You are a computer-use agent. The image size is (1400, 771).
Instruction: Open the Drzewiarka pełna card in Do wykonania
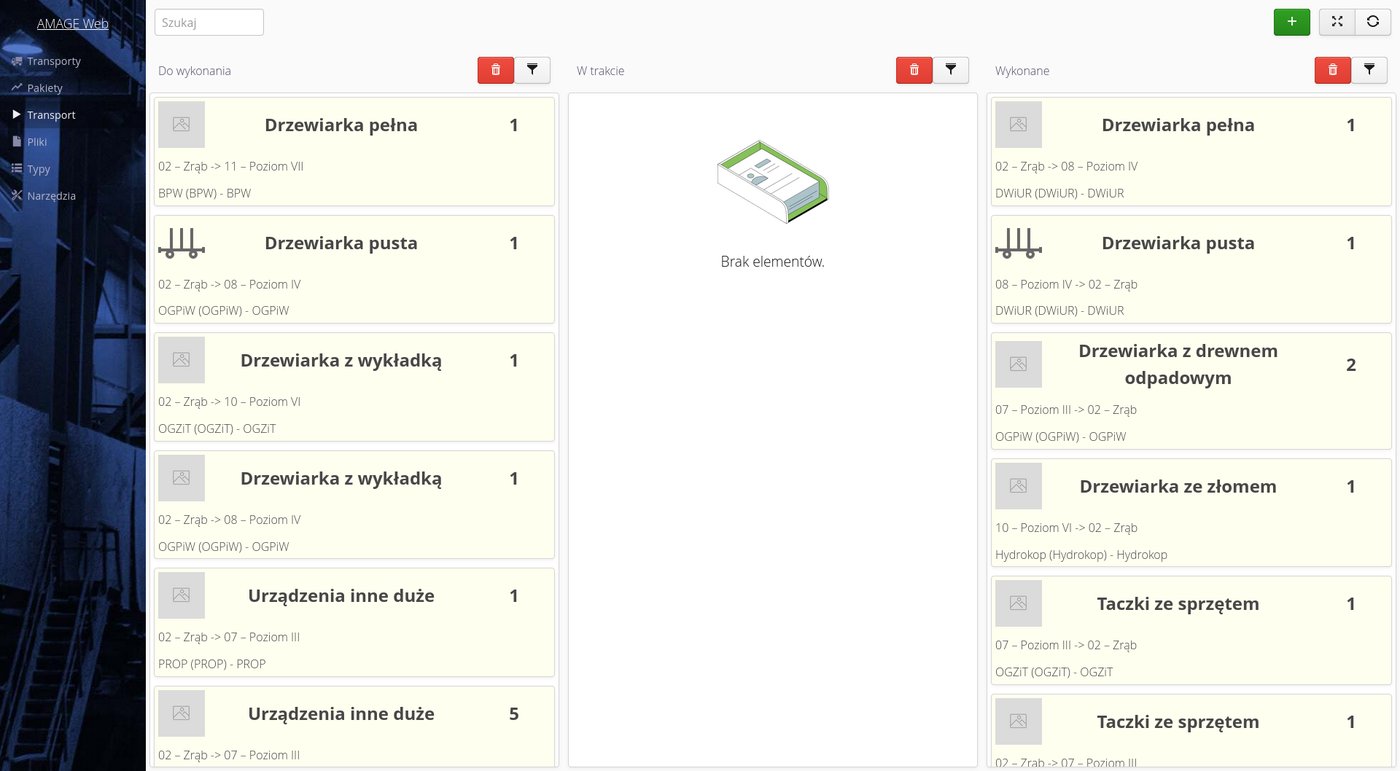(354, 151)
